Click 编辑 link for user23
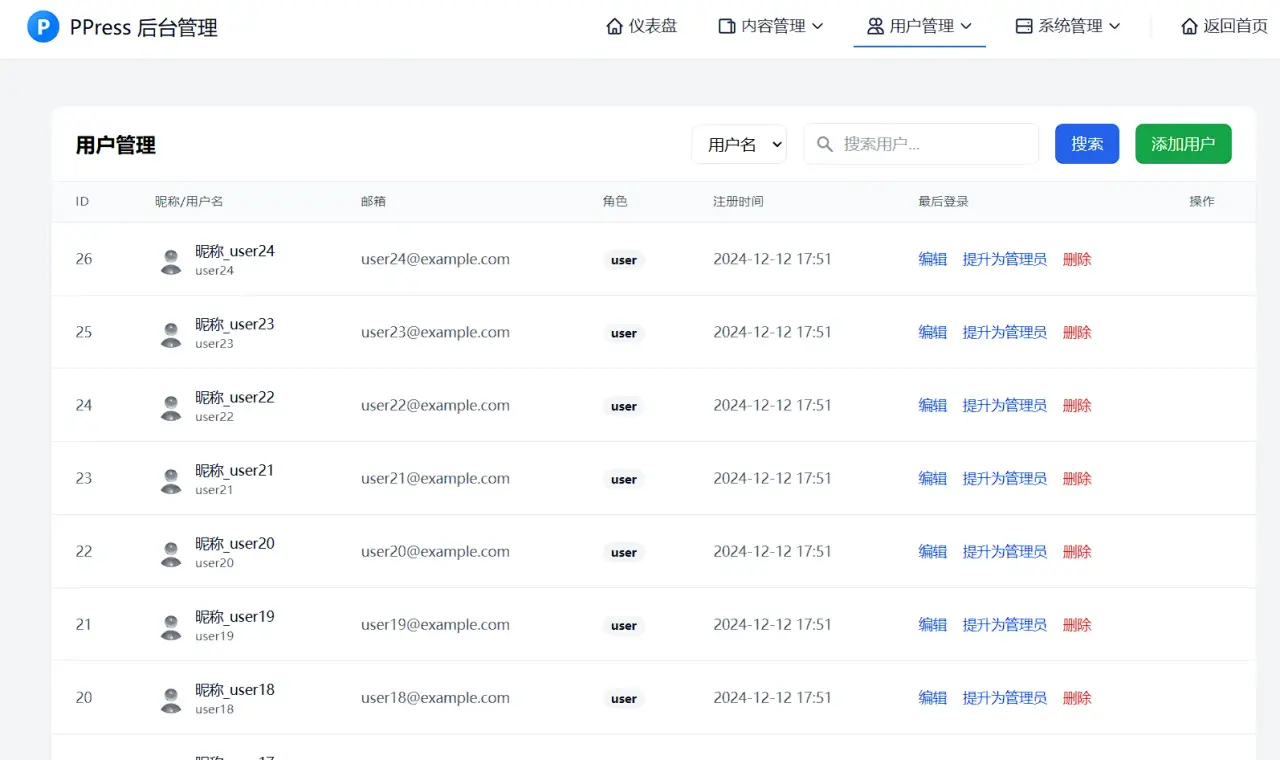The height and width of the screenshot is (760, 1280). 932,332
